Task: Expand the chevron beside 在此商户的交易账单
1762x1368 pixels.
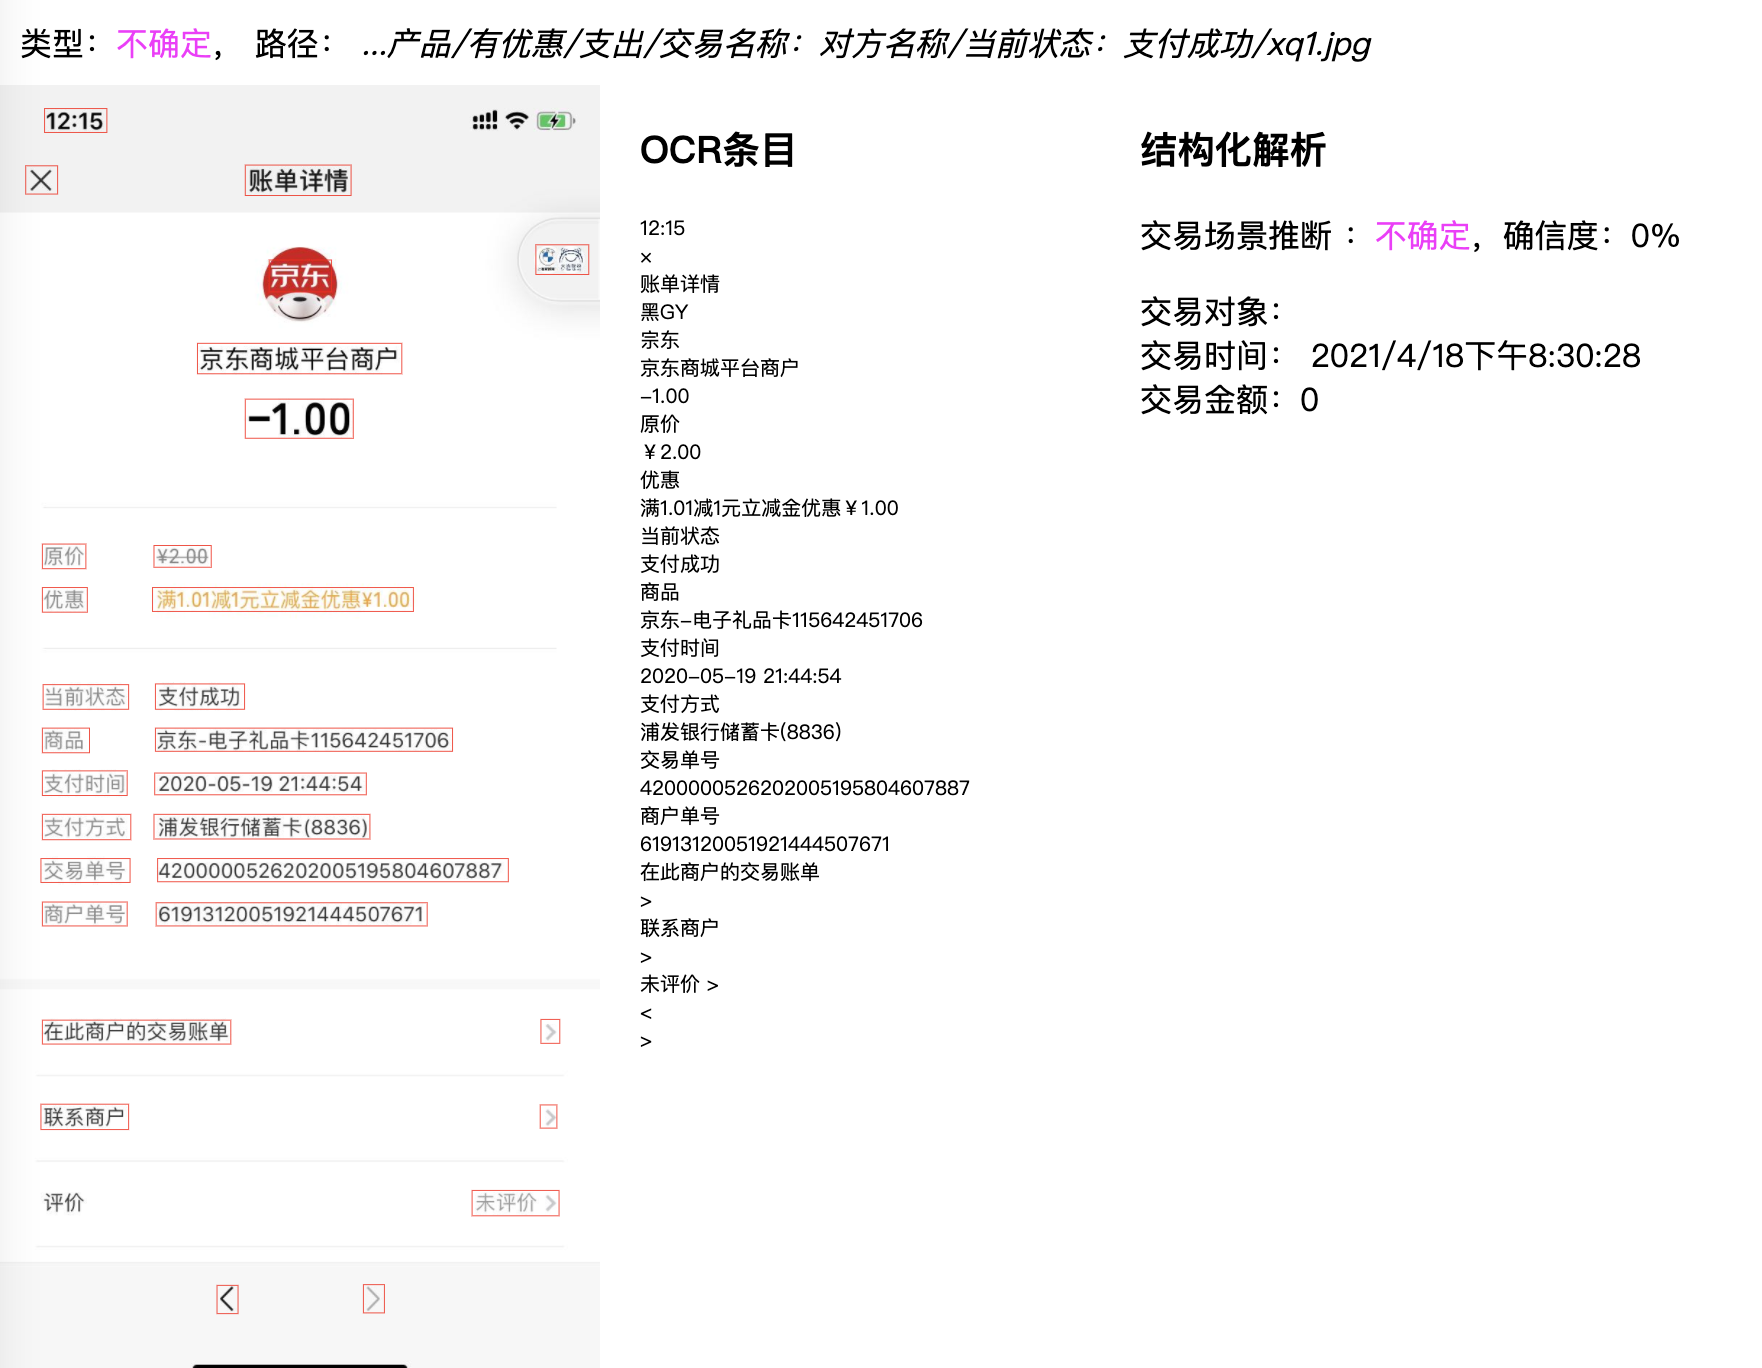Action: (x=550, y=1032)
